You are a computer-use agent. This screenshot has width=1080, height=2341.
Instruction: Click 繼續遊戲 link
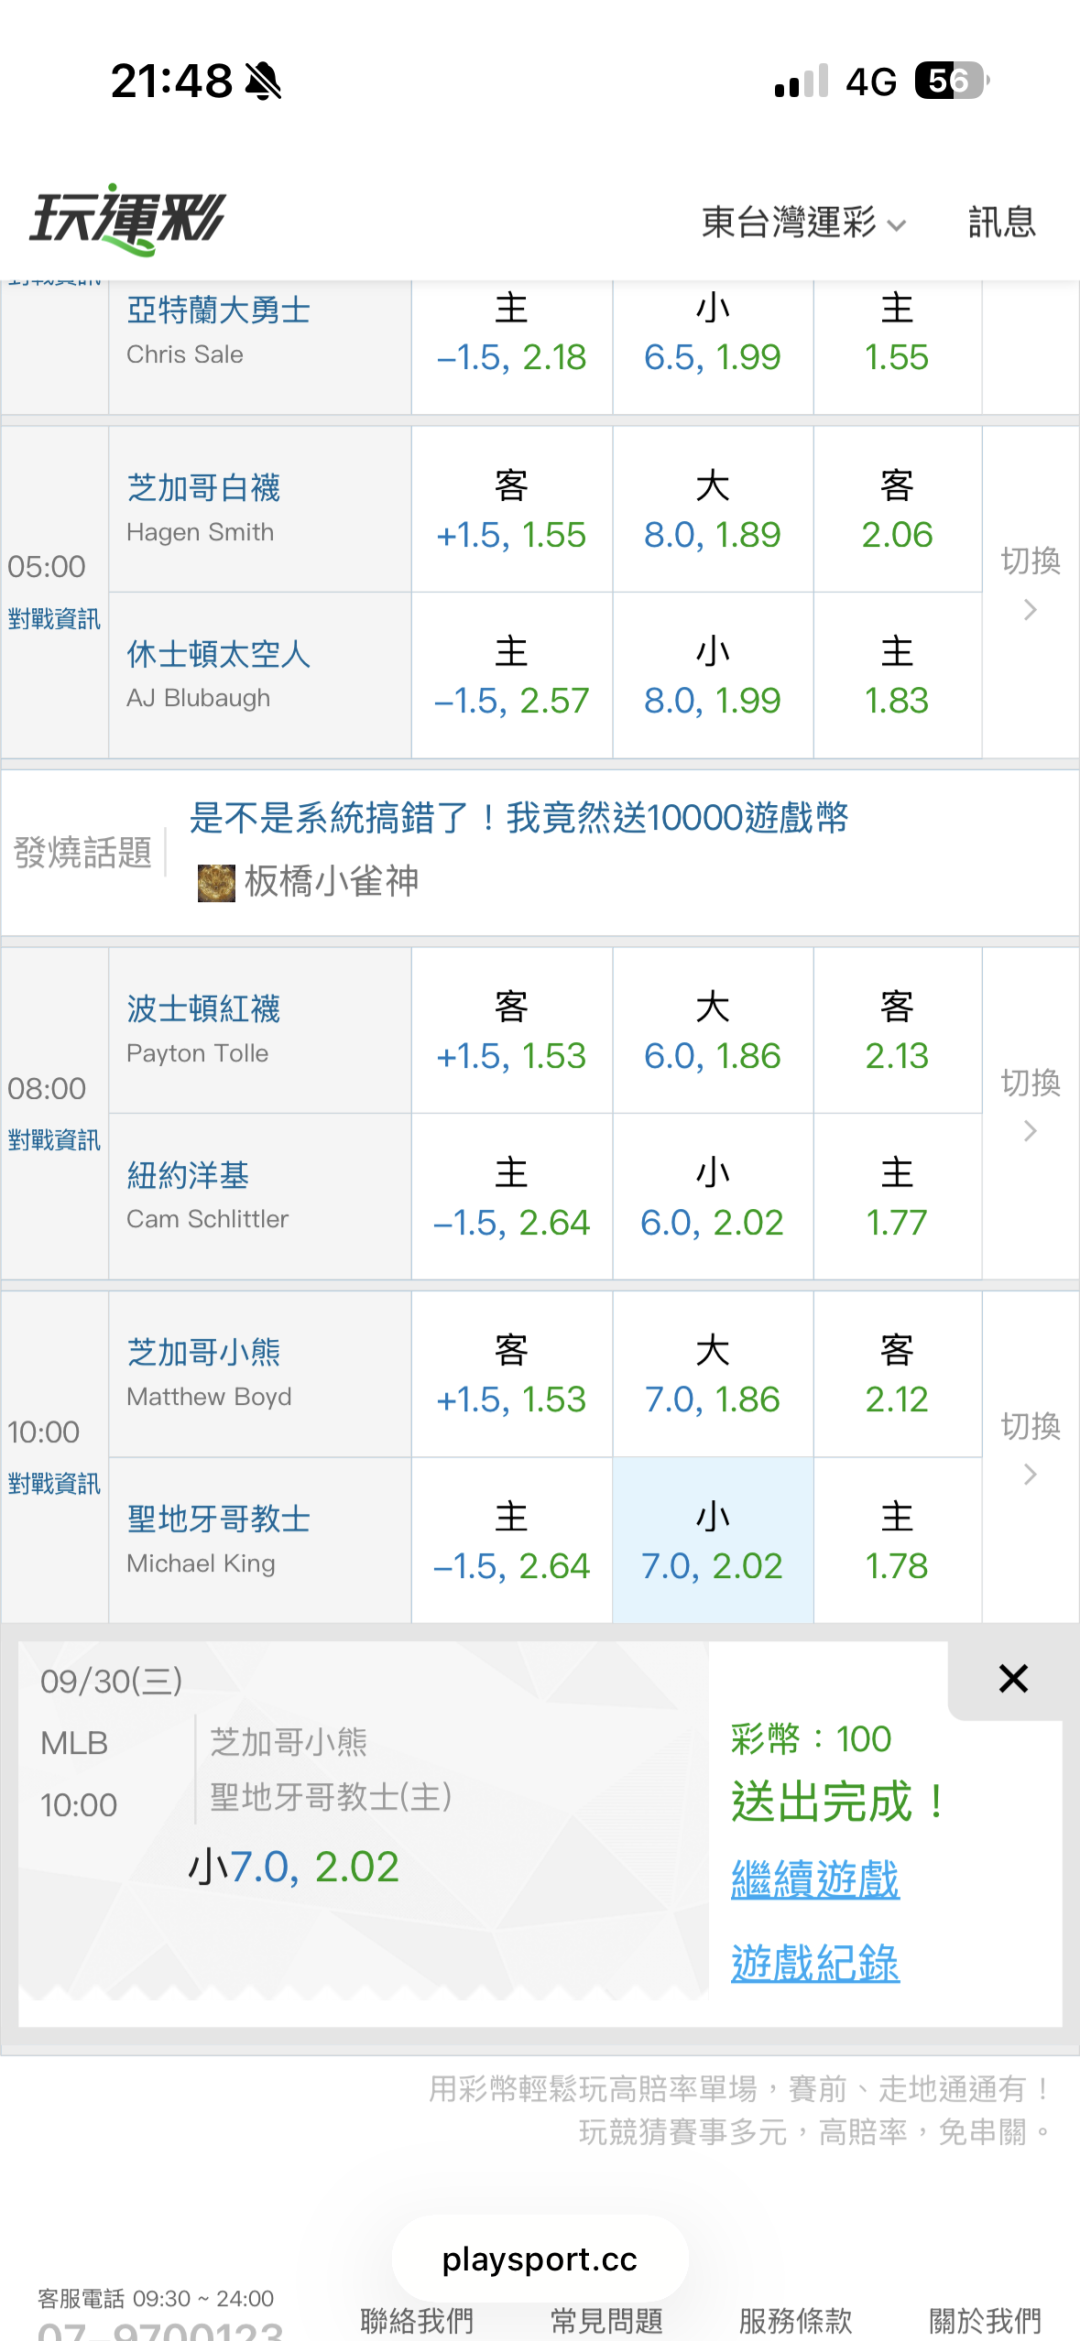(815, 1880)
